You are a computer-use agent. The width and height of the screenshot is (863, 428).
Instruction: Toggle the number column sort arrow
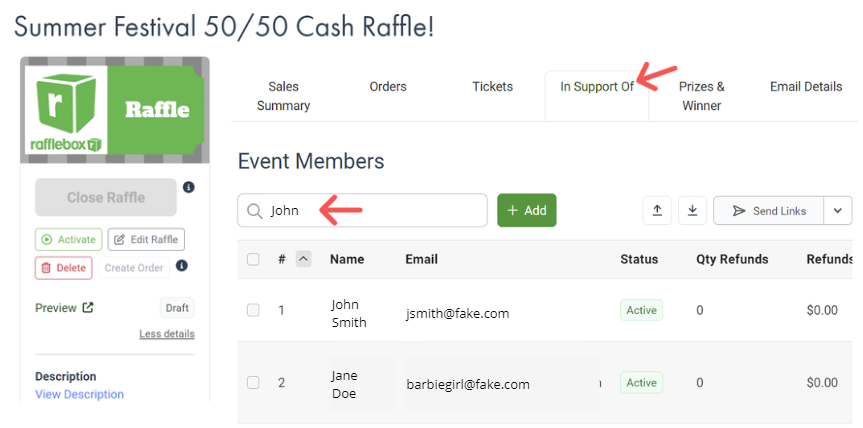point(304,259)
